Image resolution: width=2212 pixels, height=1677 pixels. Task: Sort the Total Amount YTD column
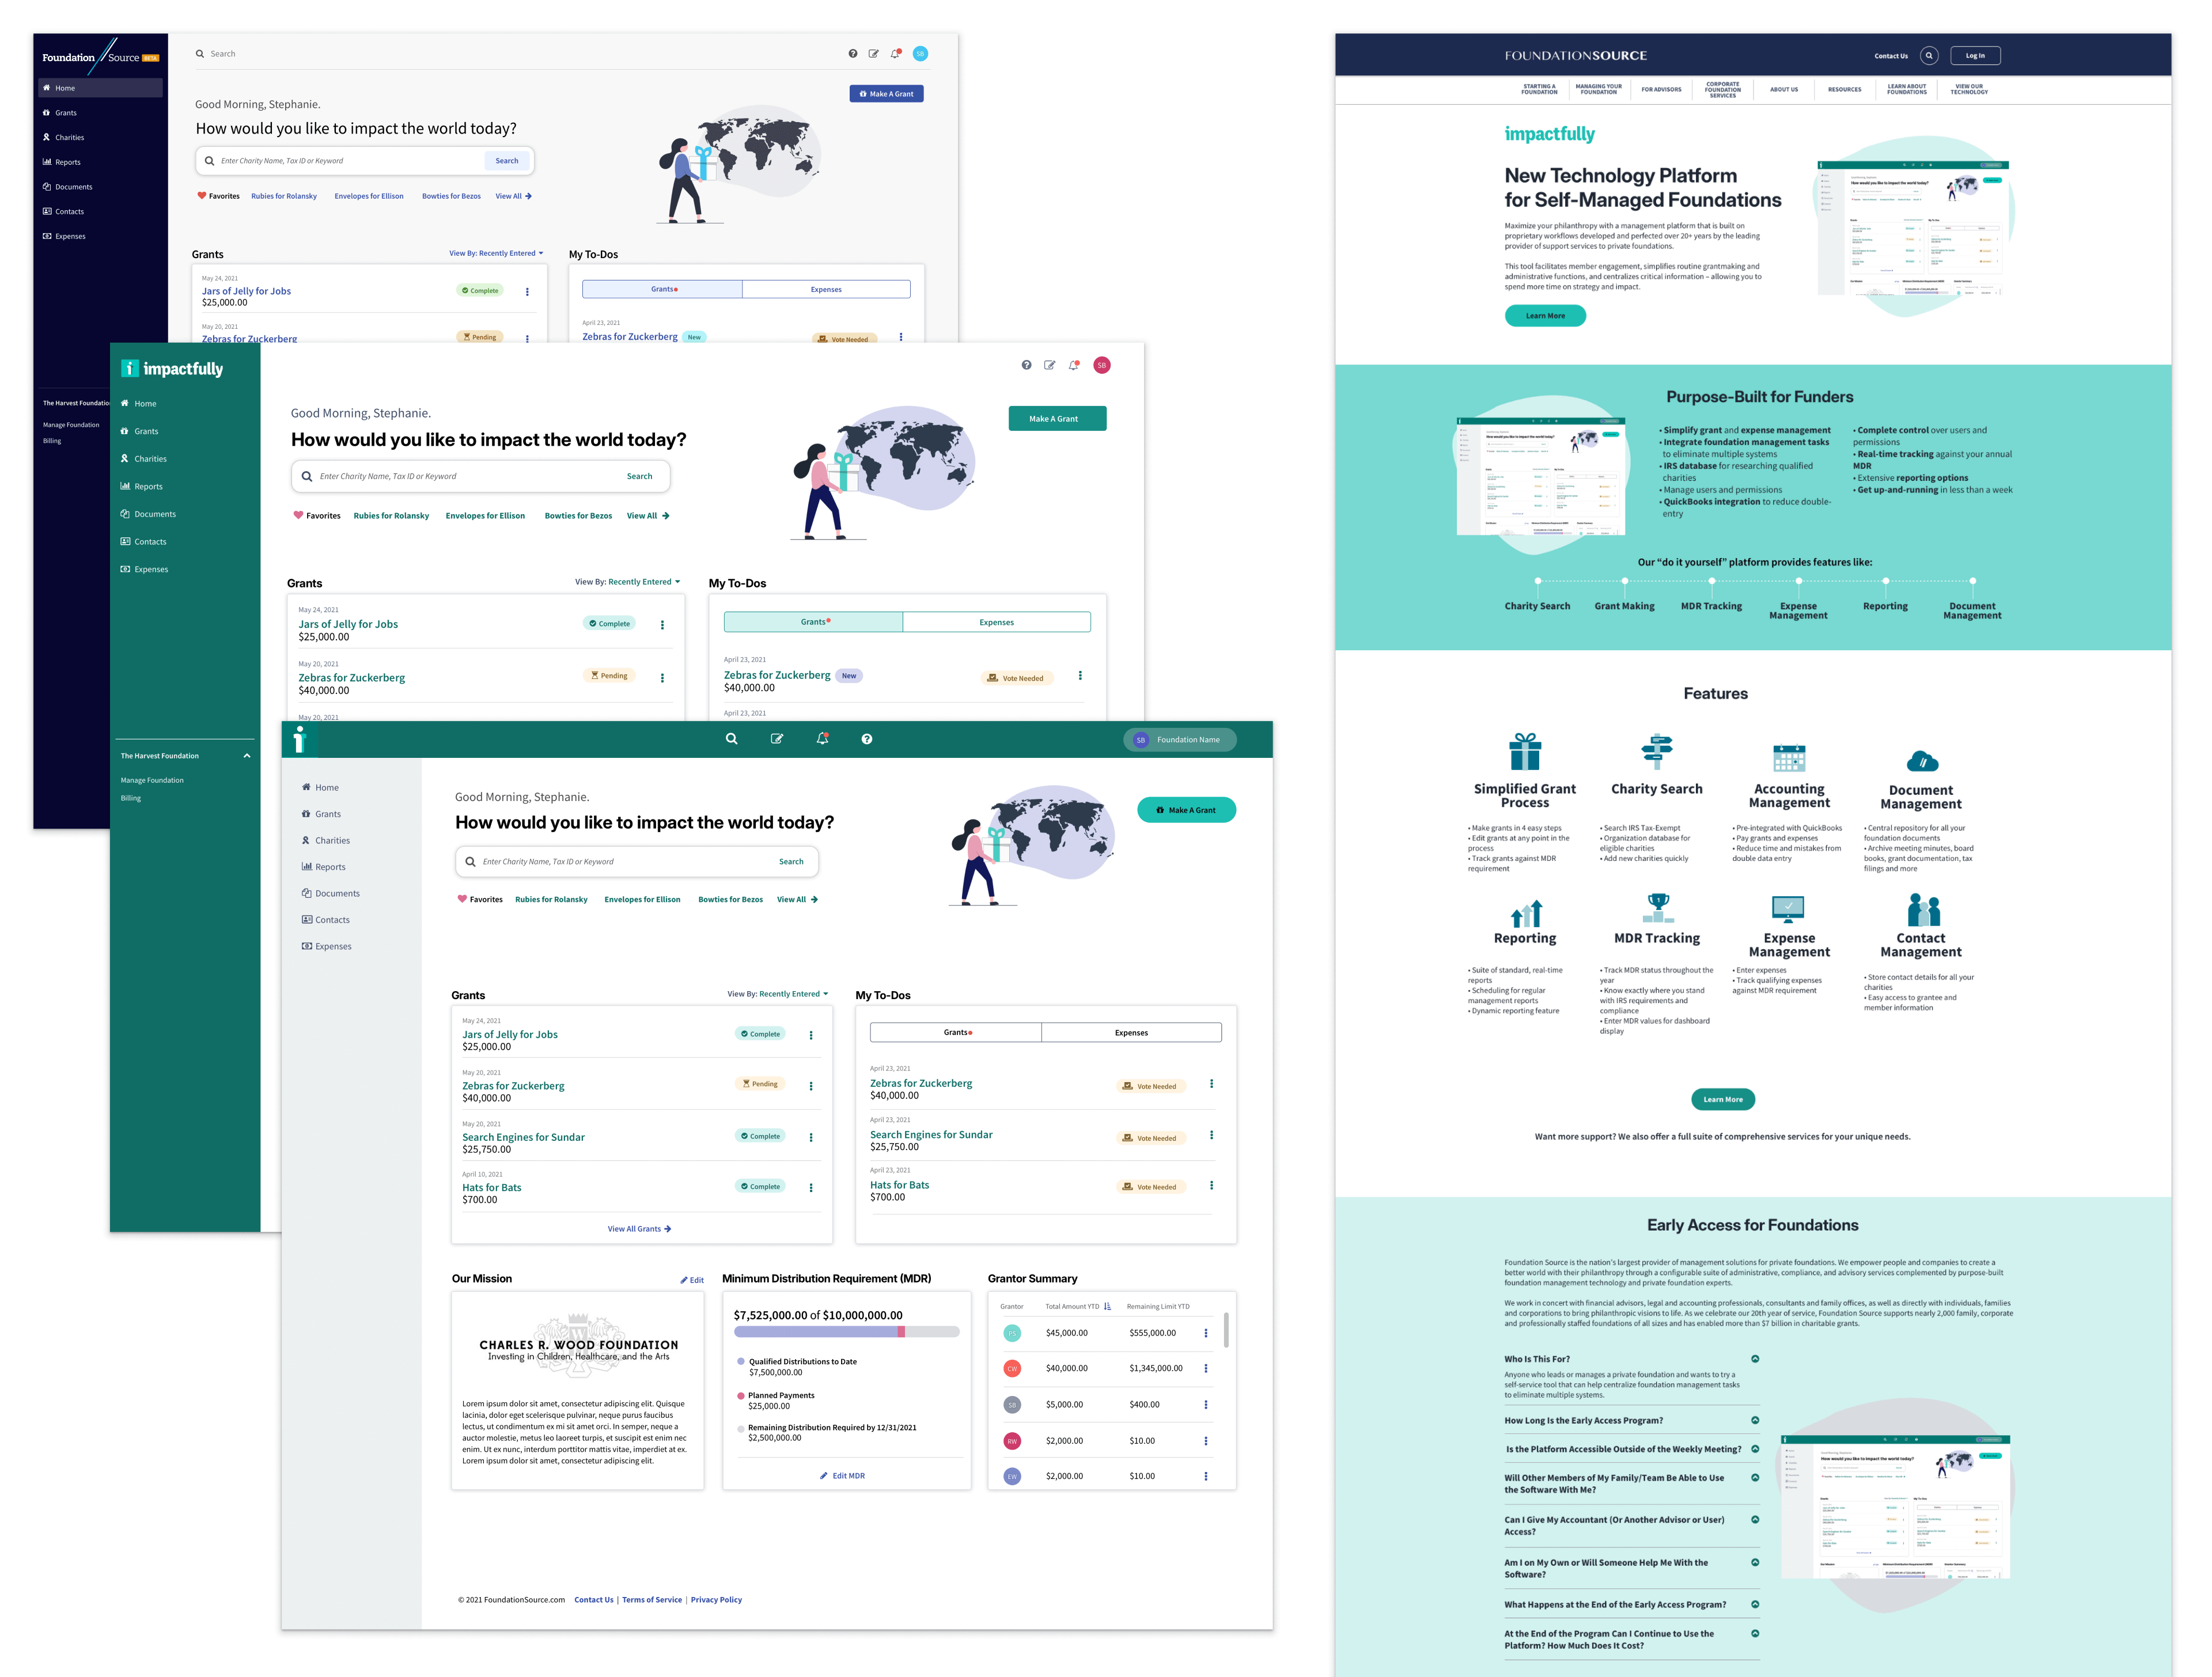click(1107, 1306)
